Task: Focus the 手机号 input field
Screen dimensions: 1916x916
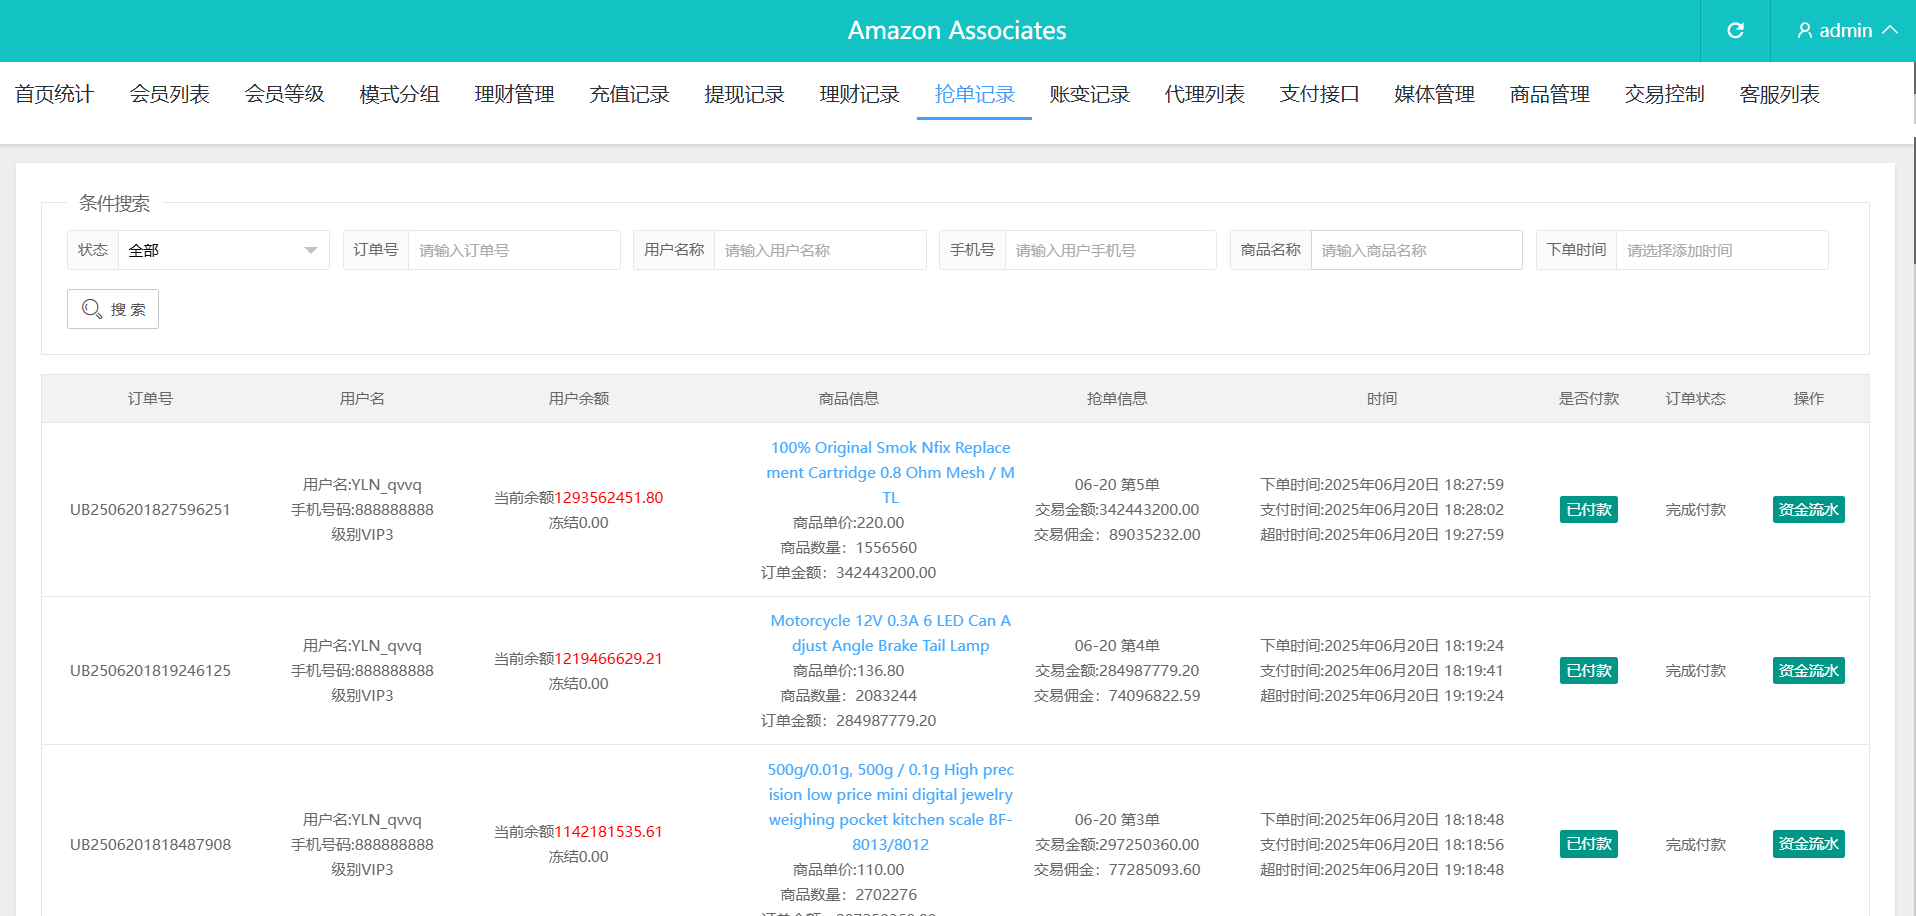Action: coord(1111,250)
